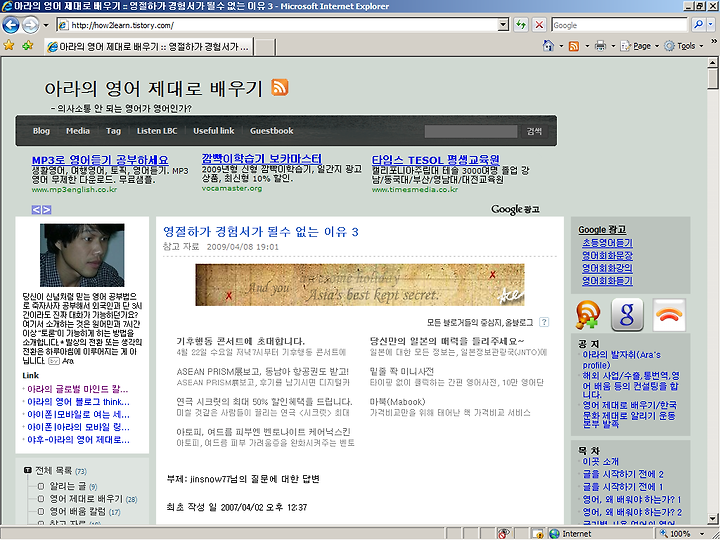Viewport: 720px width, 540px height.
Task: Click the Add to Favorites icon
Action: tap(28, 45)
